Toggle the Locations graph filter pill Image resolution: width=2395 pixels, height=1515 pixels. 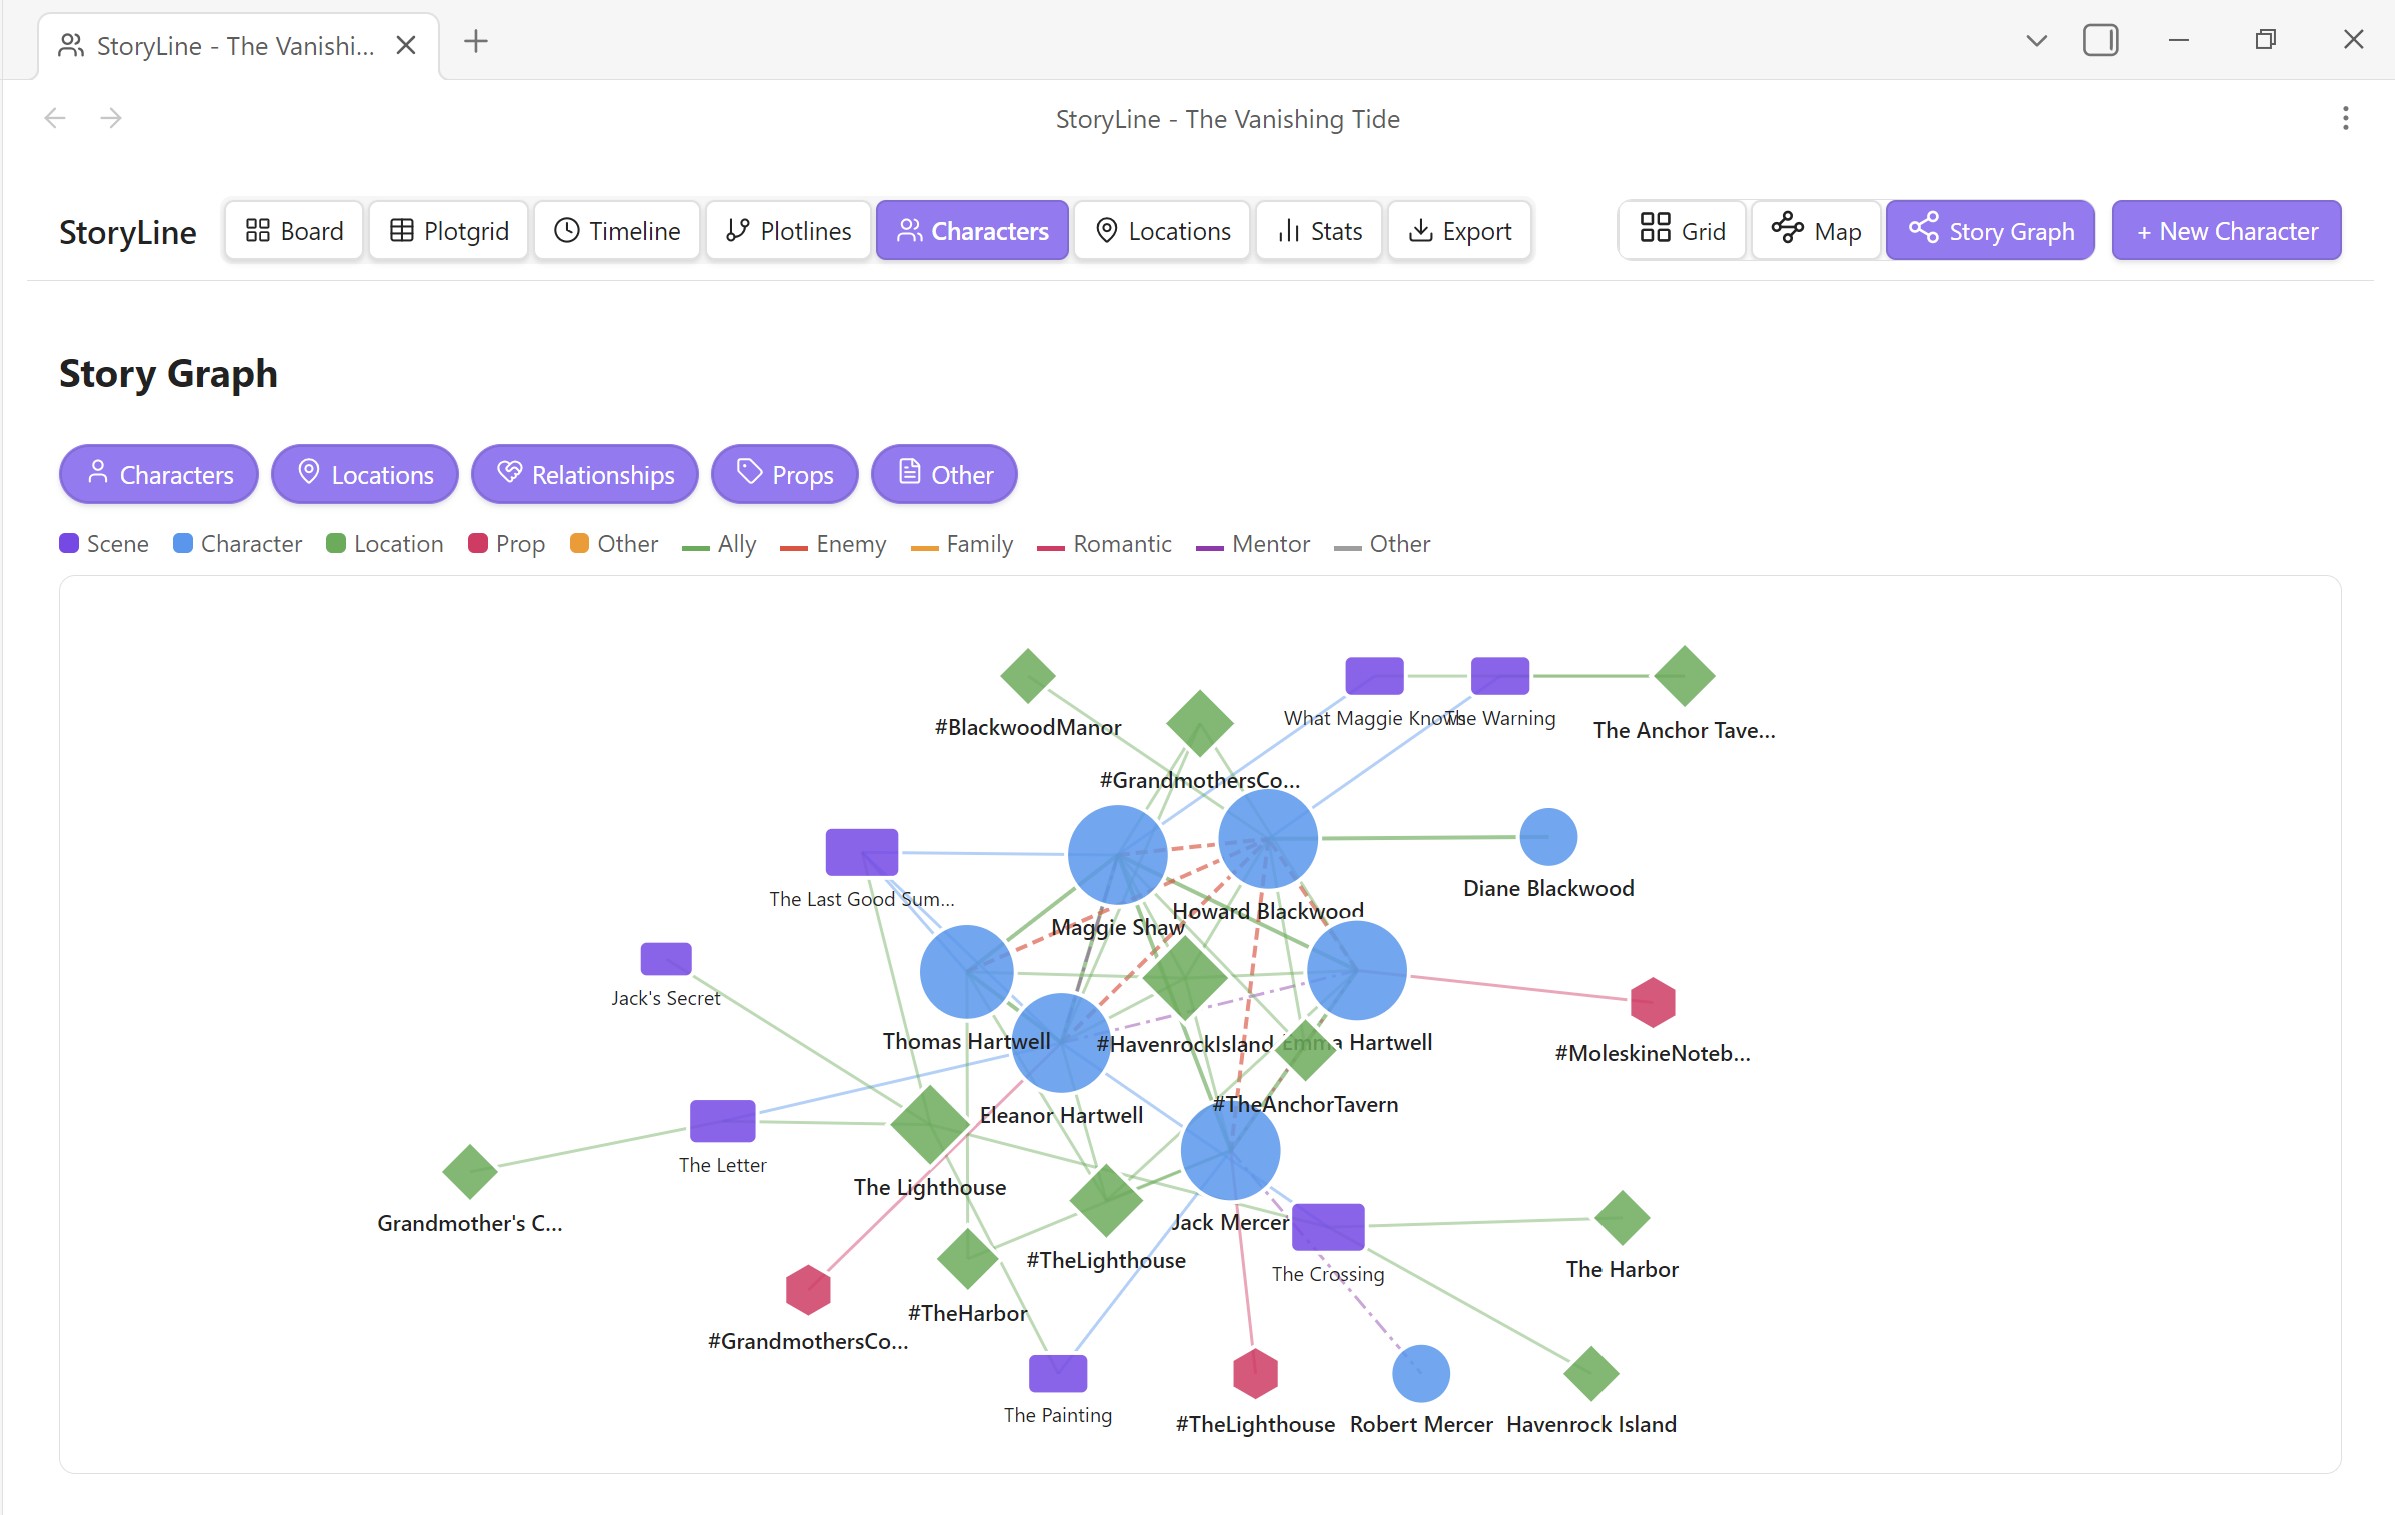point(365,474)
